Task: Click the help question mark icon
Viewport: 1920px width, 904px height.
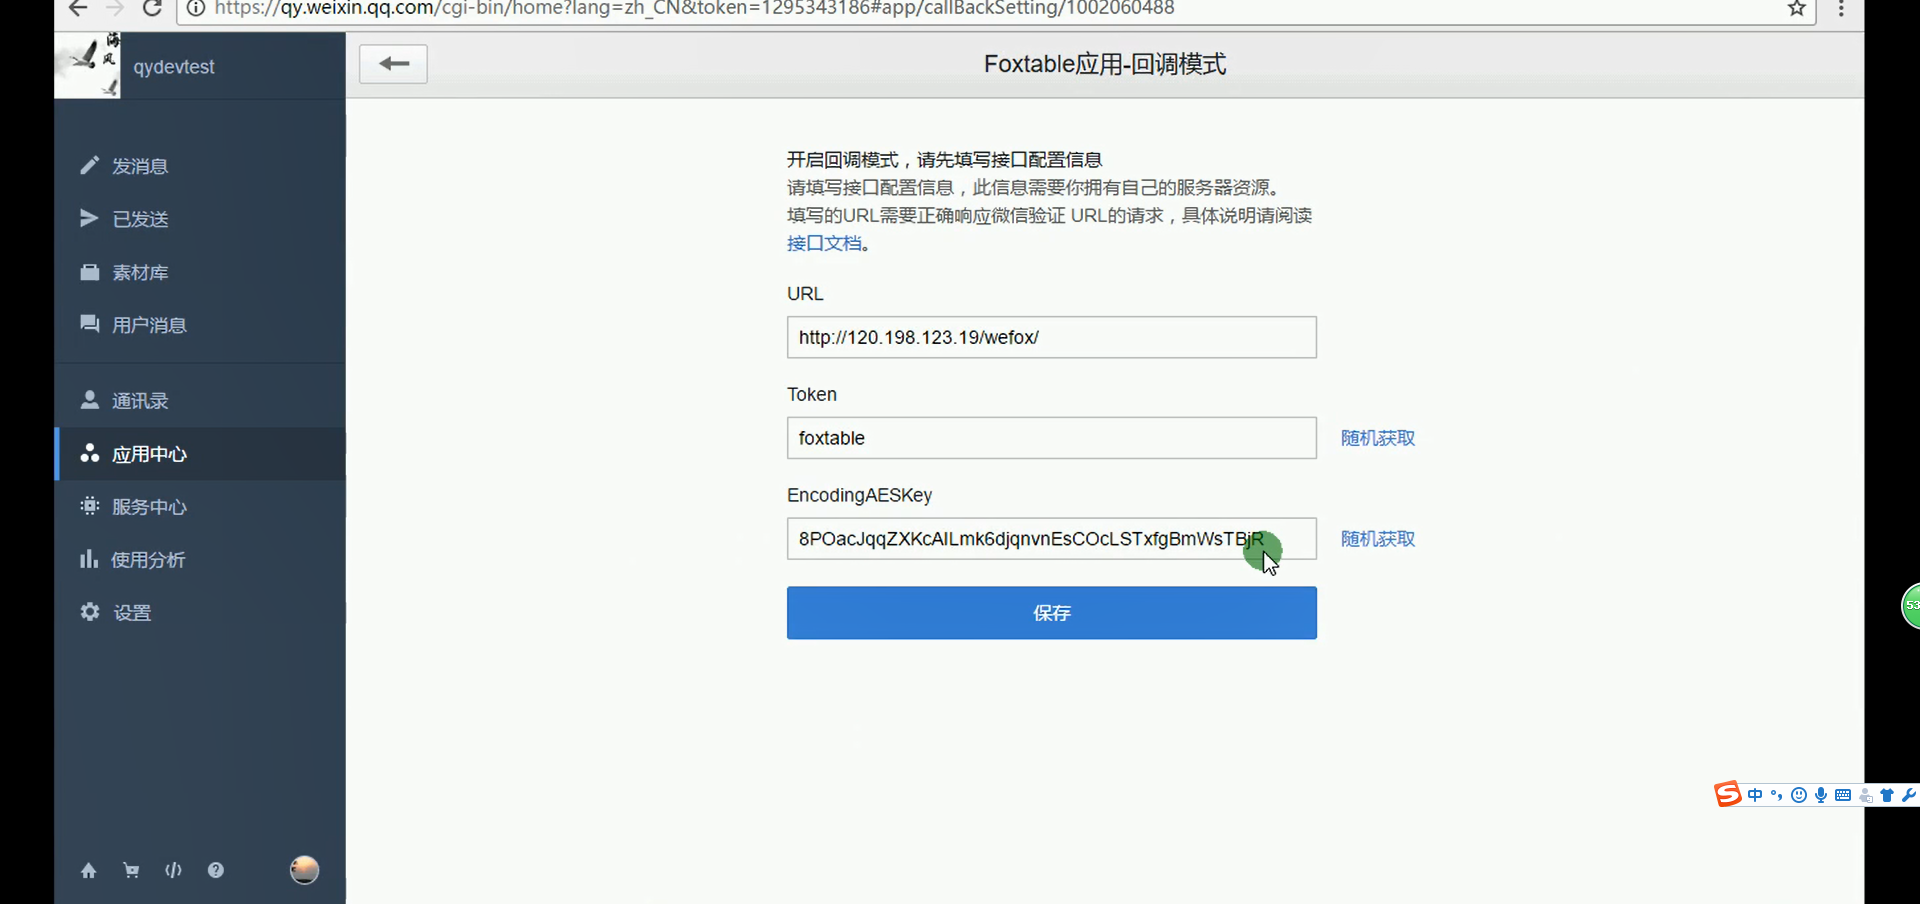Action: point(216,870)
